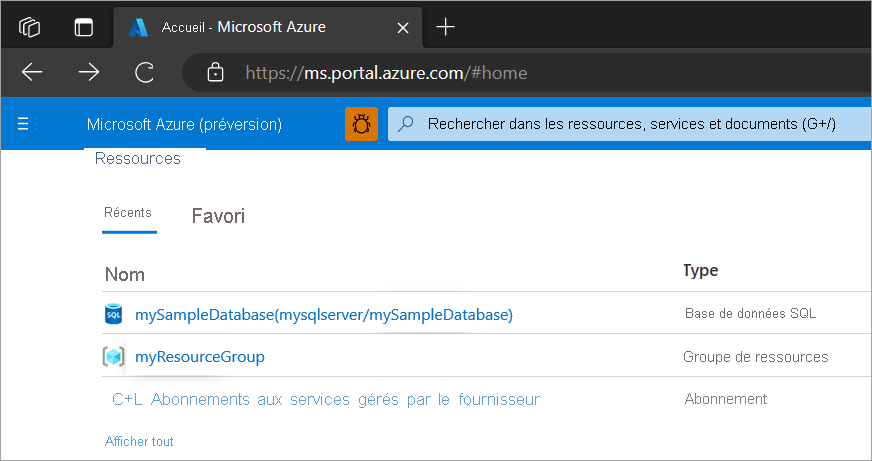Open the Abonnements aux services gérés subscription
The height and width of the screenshot is (461, 872).
[326, 399]
